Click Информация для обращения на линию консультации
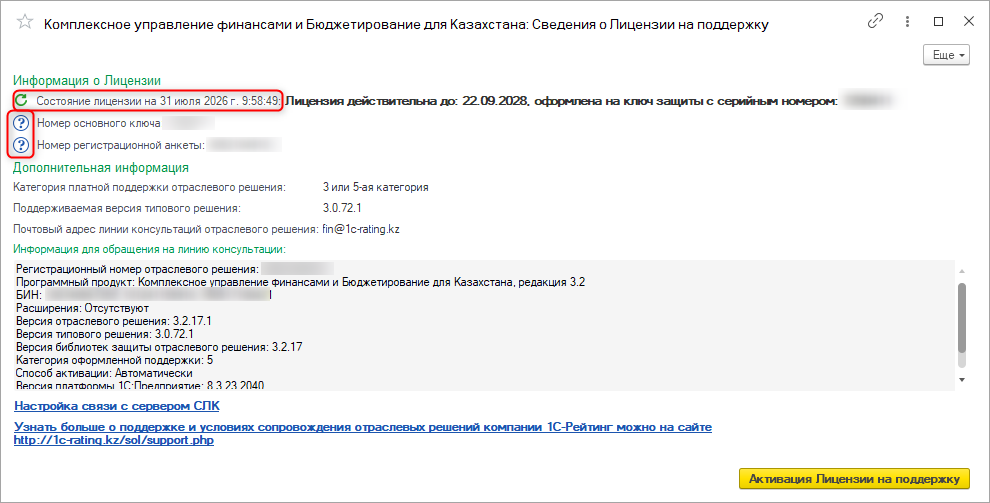The image size is (990, 503). (x=150, y=249)
